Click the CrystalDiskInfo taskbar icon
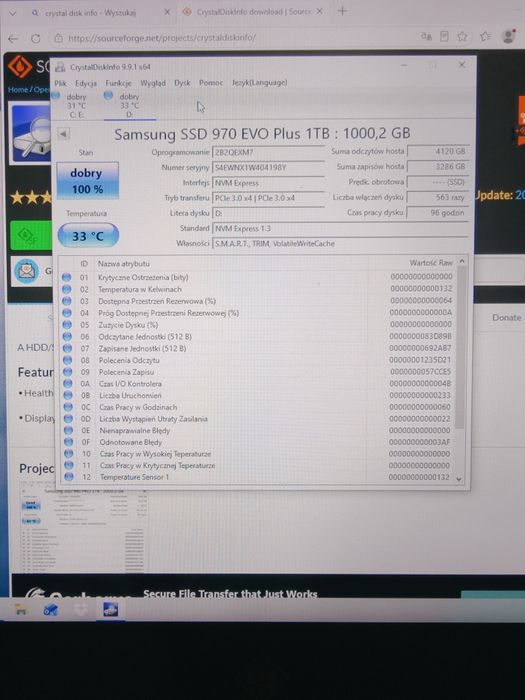The width and height of the screenshot is (525, 700). click(x=110, y=609)
